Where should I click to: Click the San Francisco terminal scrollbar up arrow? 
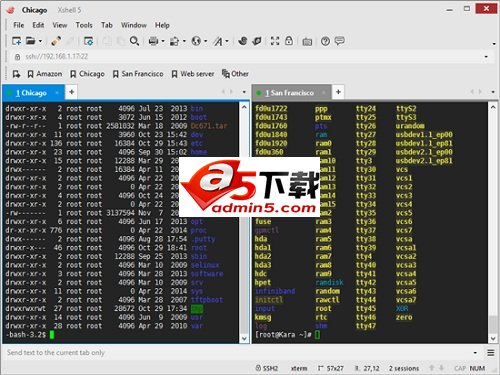(493, 107)
